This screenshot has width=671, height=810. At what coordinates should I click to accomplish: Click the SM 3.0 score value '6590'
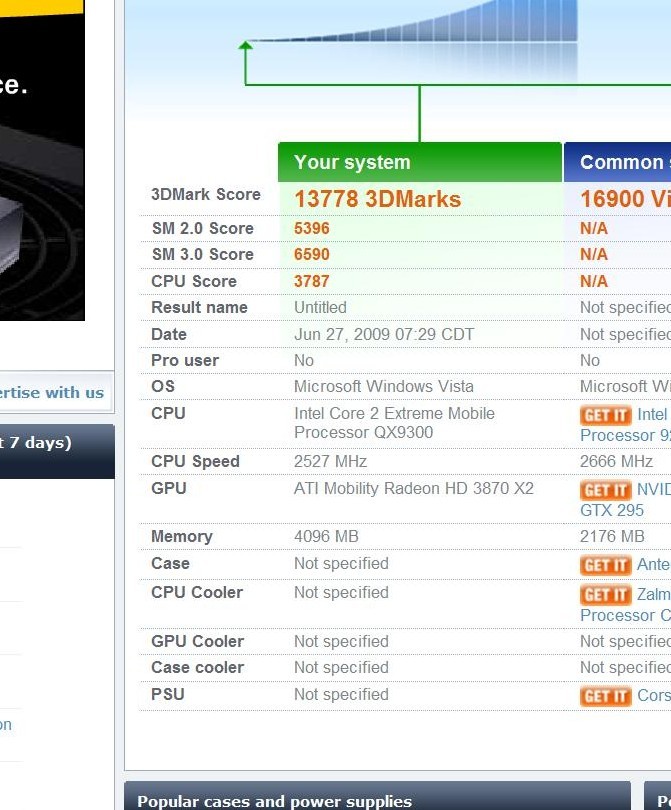tap(311, 255)
